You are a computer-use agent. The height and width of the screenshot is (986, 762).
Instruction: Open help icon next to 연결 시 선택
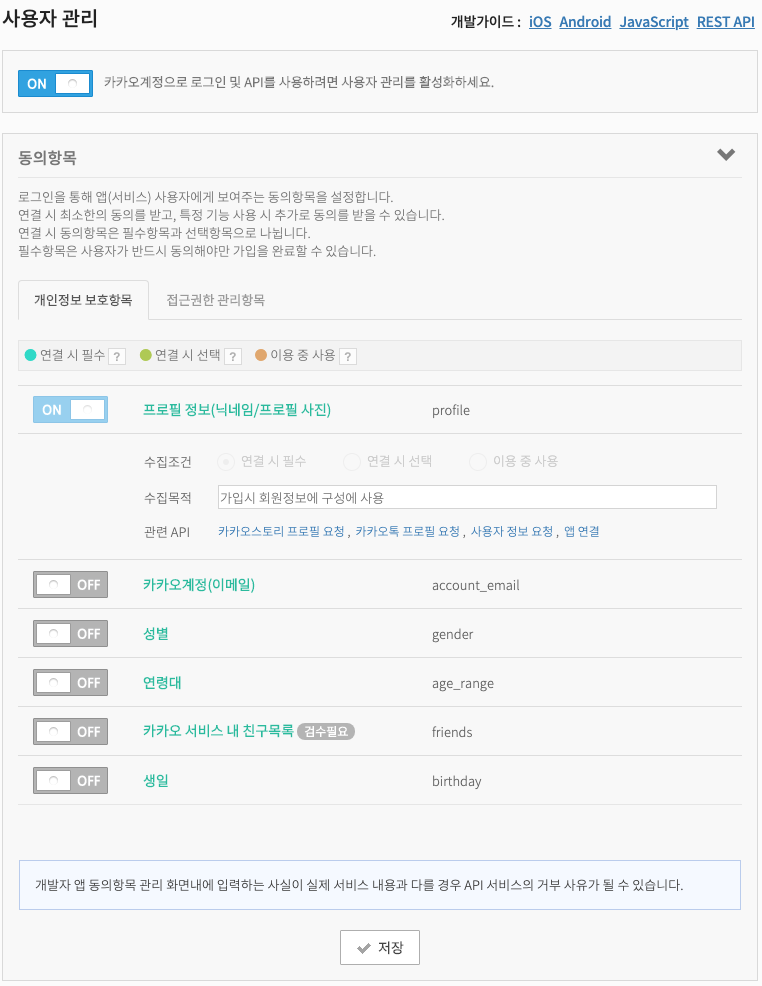click(233, 357)
